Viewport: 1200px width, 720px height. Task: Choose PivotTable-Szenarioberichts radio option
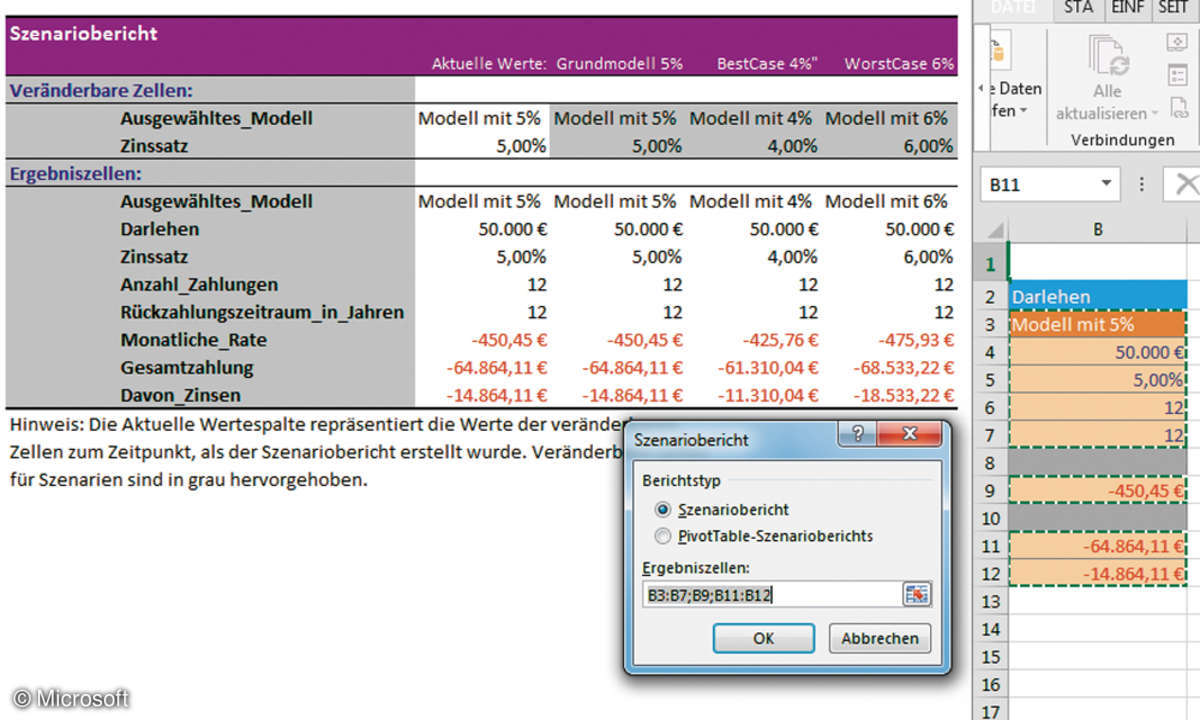pos(663,536)
